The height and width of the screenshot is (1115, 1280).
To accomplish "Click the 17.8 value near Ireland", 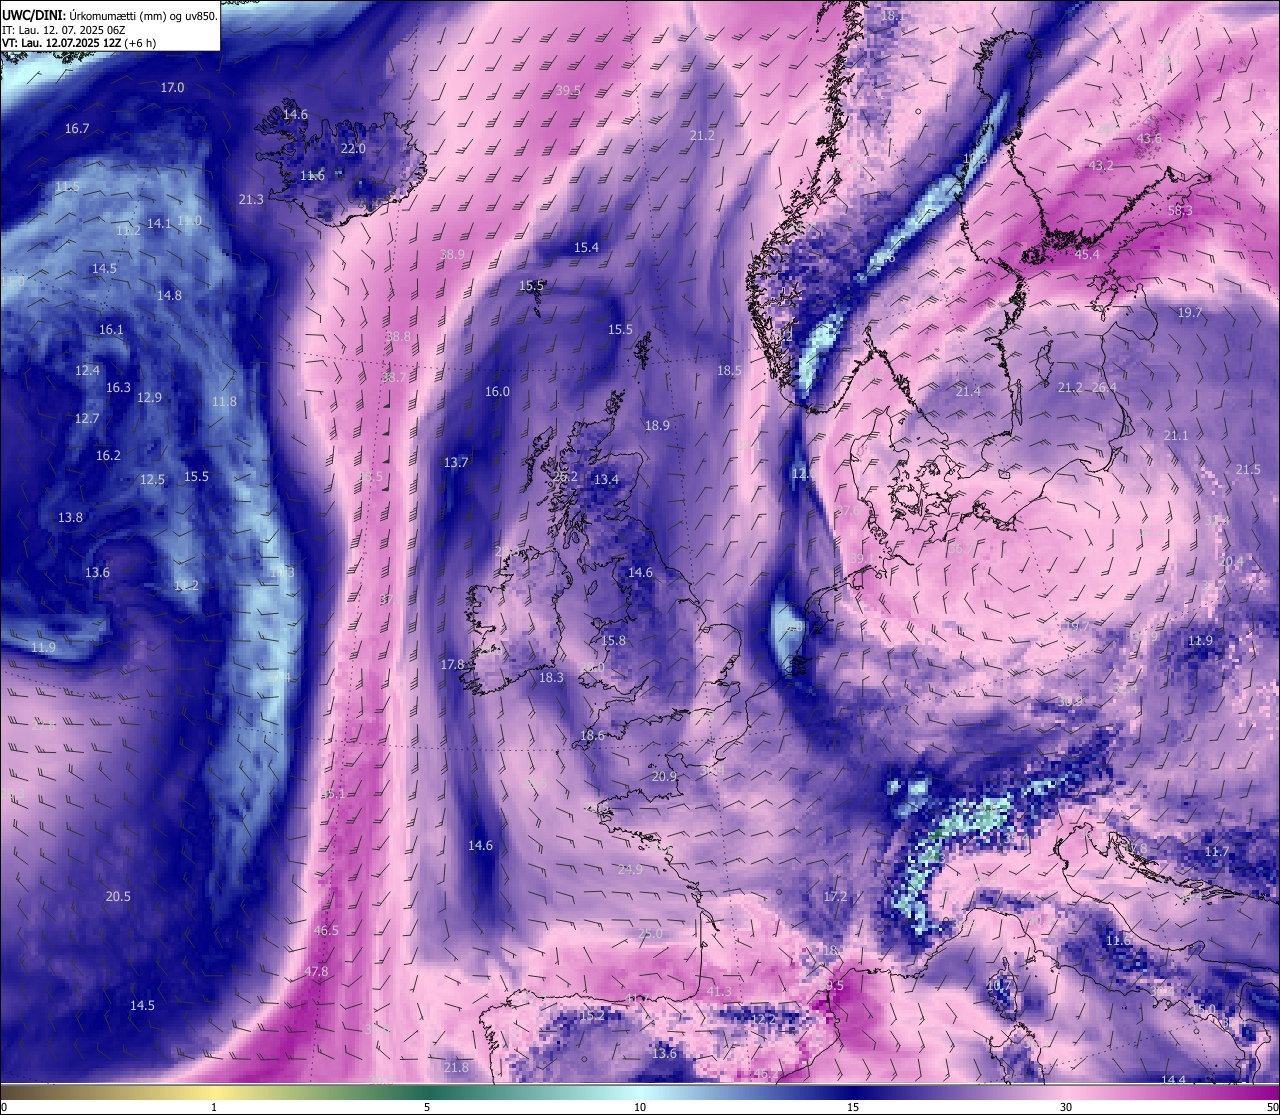I will pos(452,665).
